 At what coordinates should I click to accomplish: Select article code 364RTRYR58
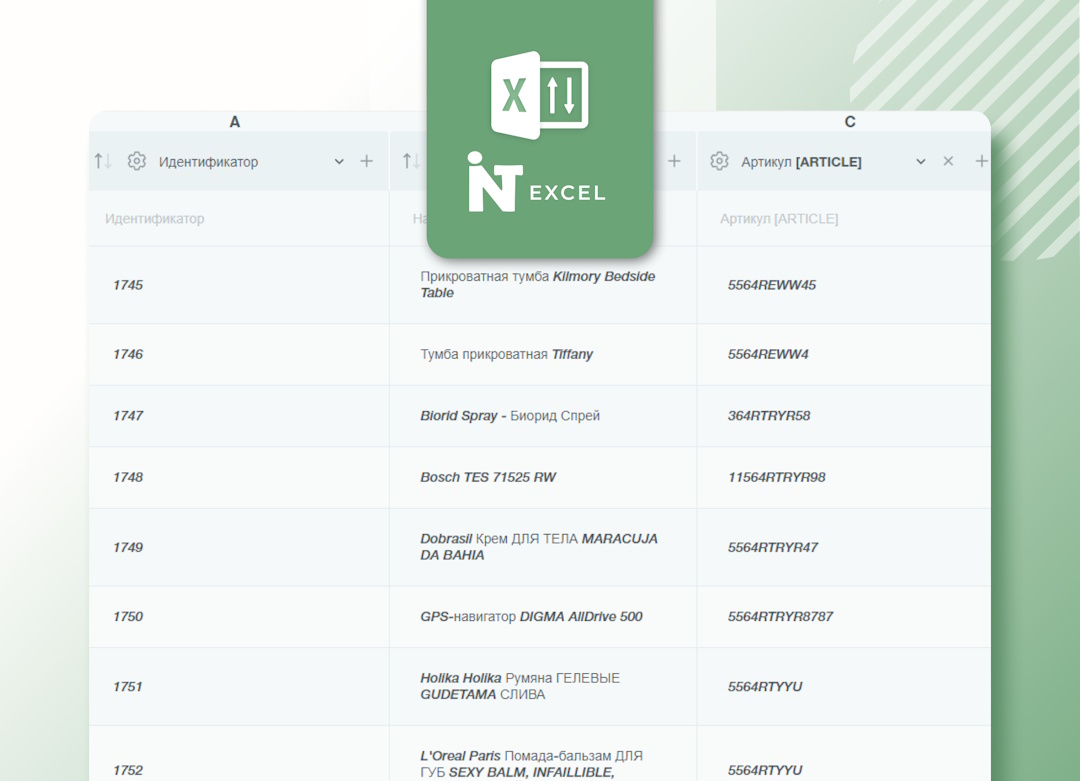[769, 416]
